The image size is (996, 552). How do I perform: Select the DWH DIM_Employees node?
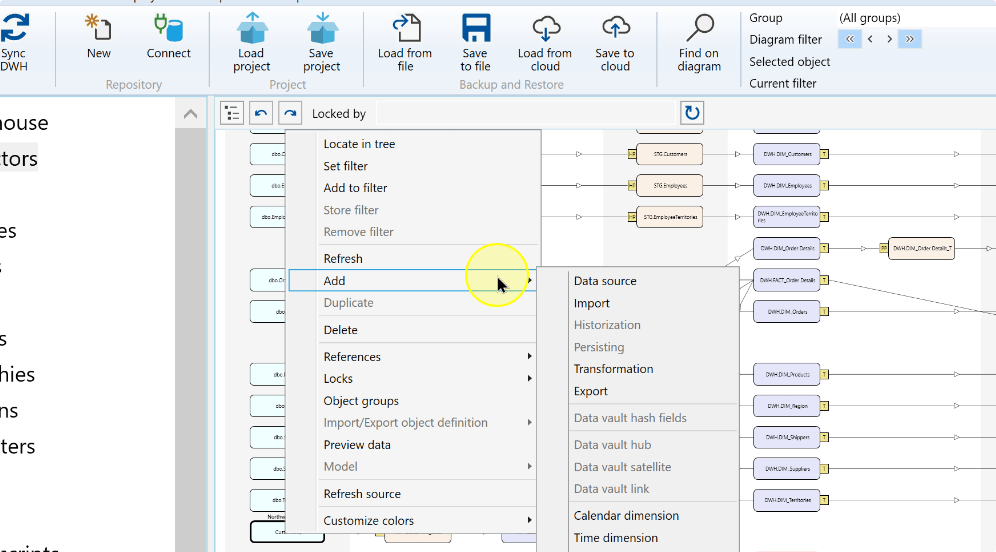pos(786,185)
